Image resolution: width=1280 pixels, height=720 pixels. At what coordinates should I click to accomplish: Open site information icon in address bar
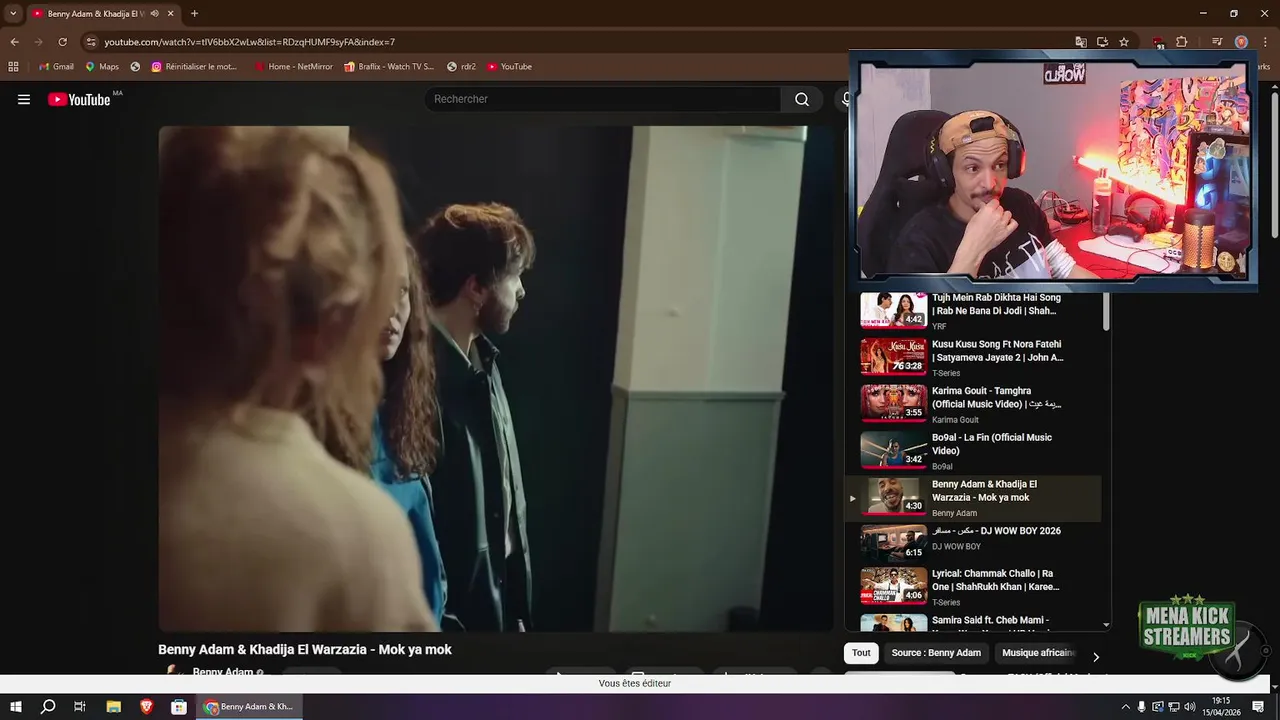tap(91, 42)
